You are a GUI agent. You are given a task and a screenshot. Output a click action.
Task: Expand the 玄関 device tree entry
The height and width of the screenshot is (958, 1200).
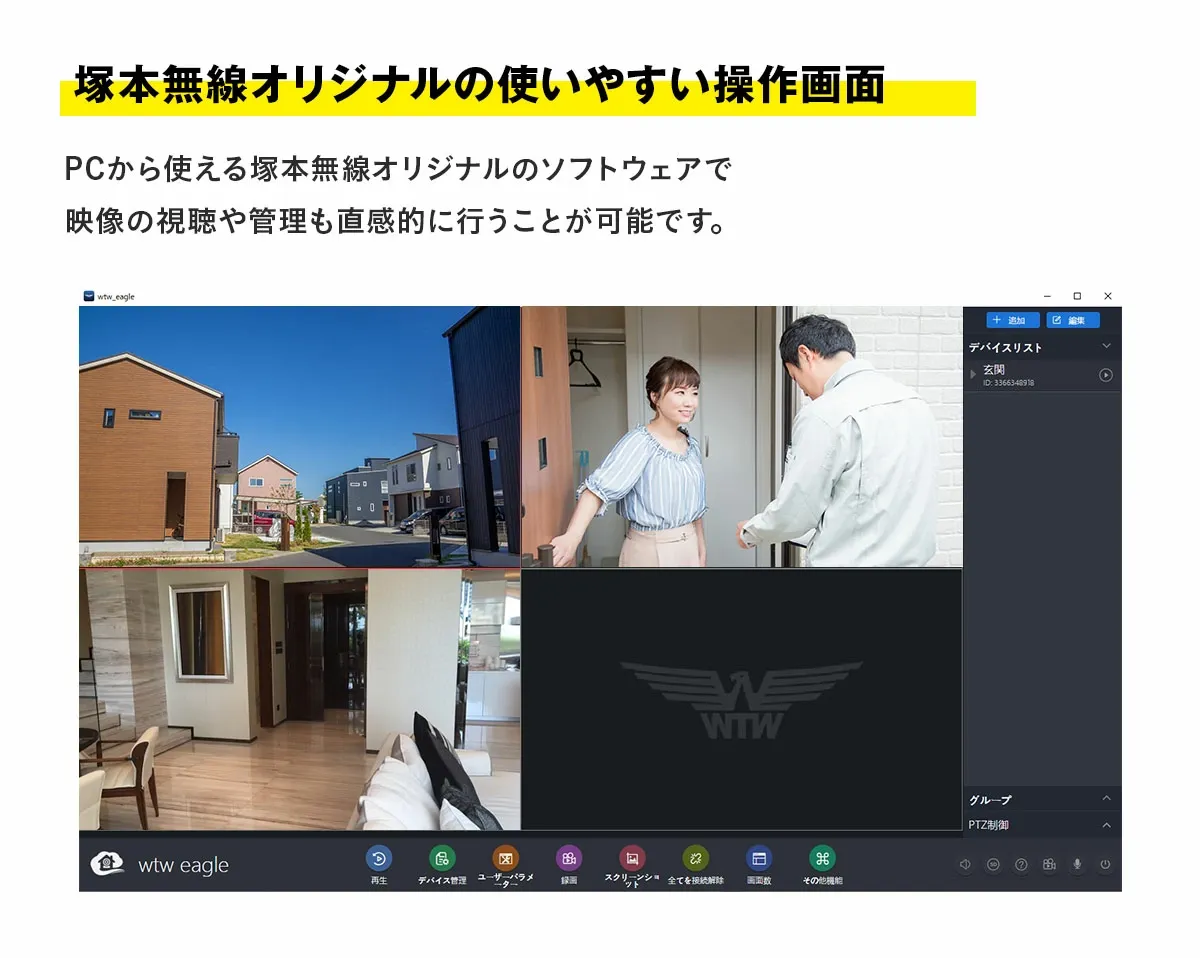tap(972, 374)
